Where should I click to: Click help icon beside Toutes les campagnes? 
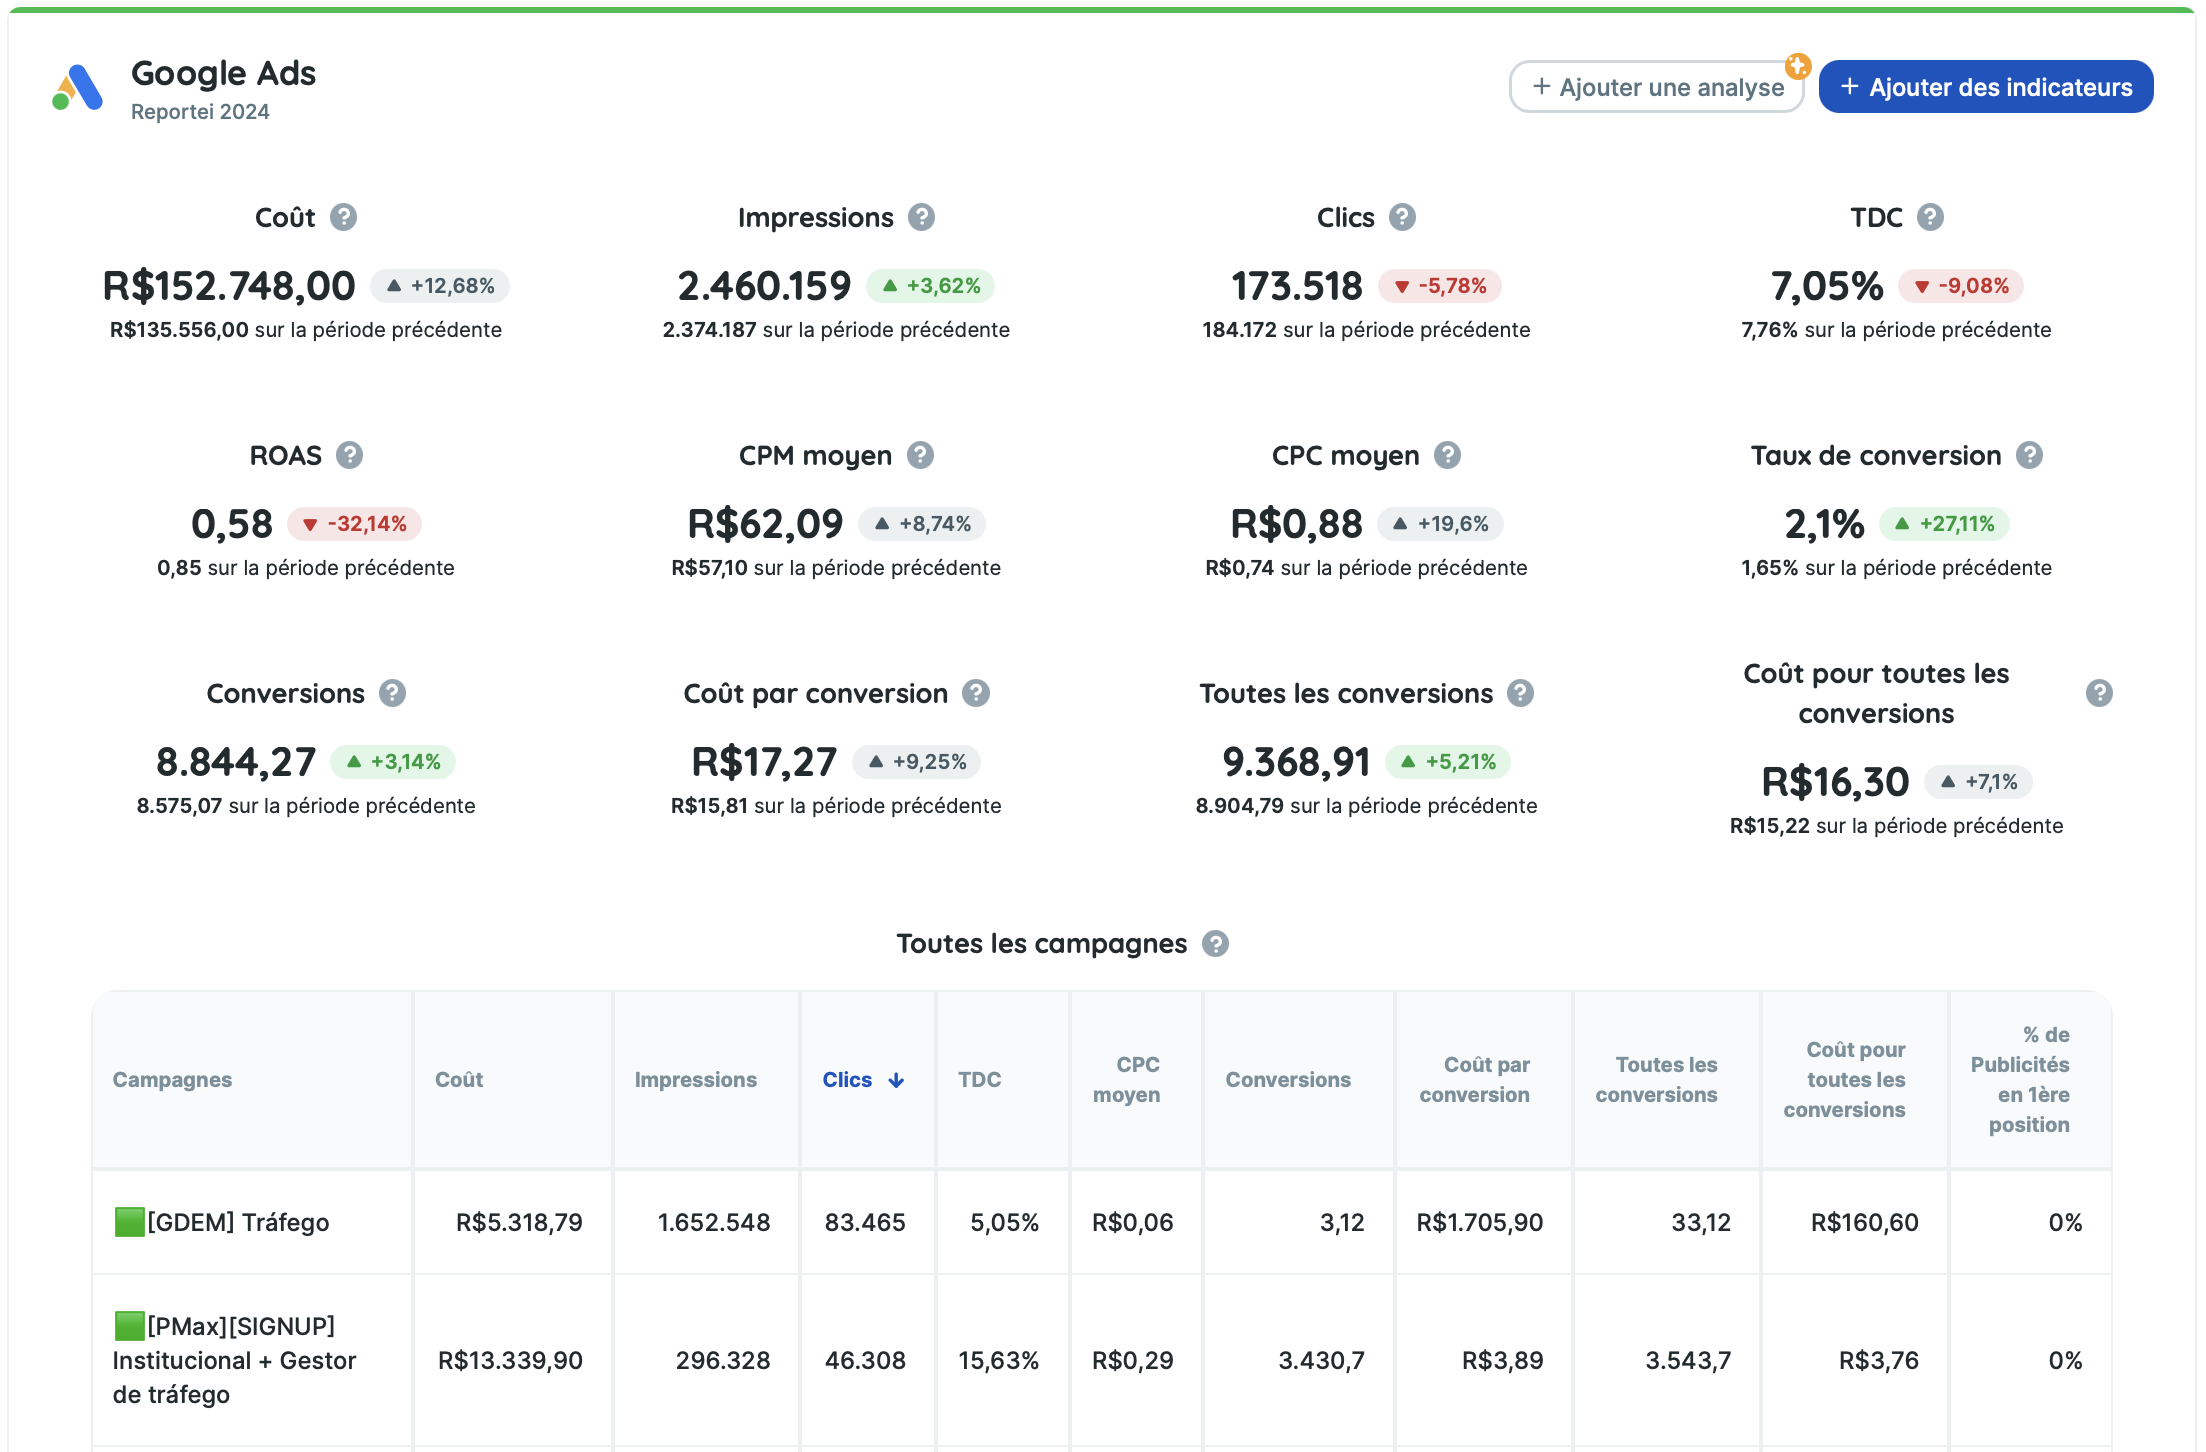1215,943
